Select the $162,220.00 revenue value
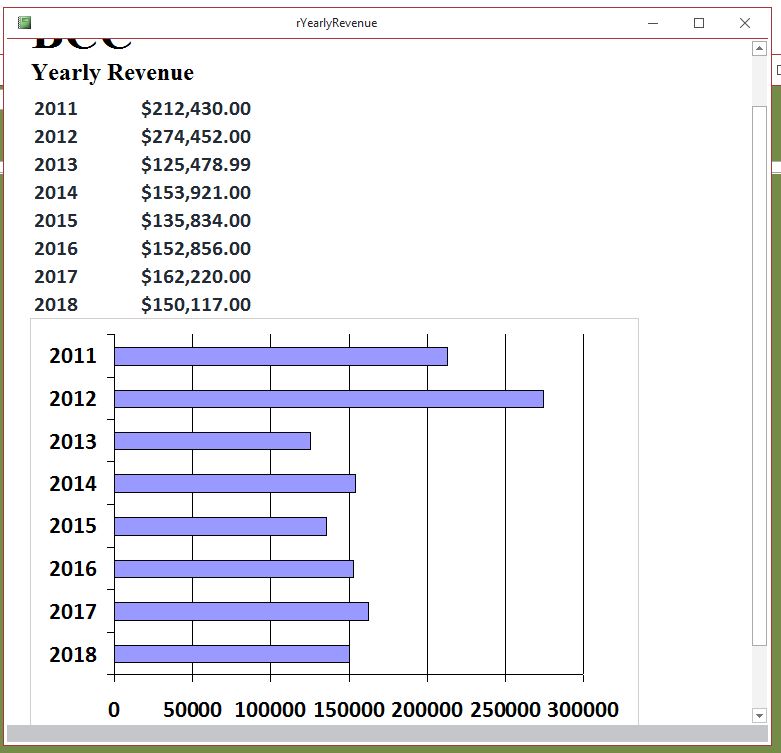 196,276
